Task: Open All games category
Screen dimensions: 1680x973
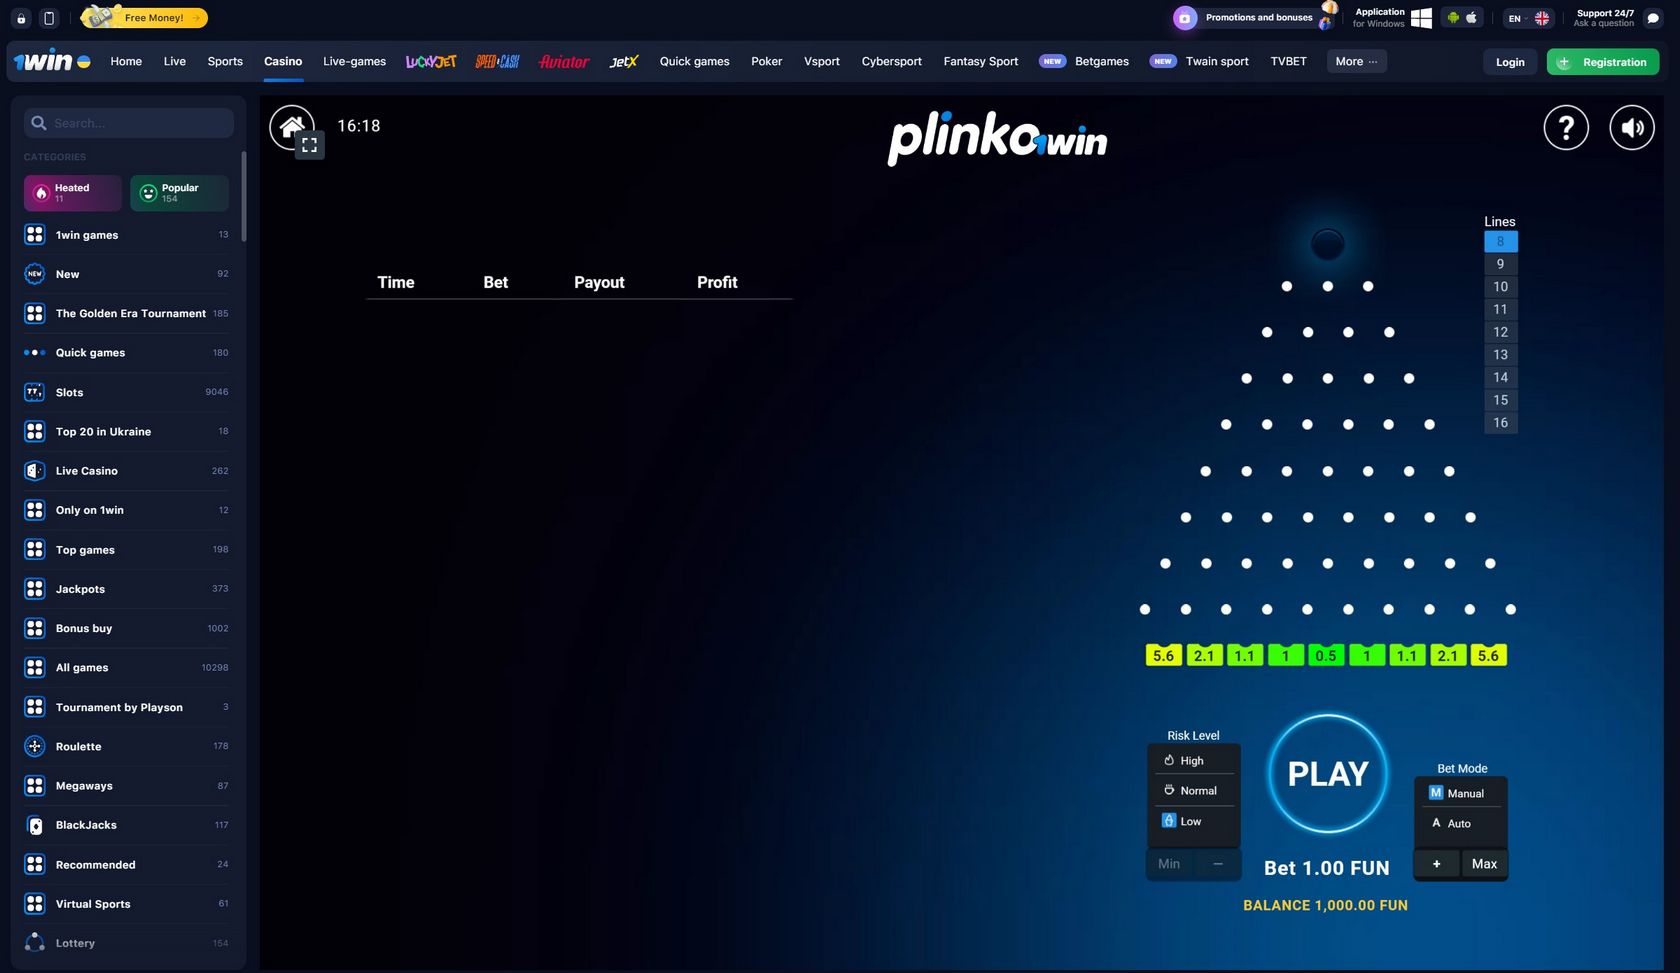Action: pyautogui.click(x=126, y=668)
